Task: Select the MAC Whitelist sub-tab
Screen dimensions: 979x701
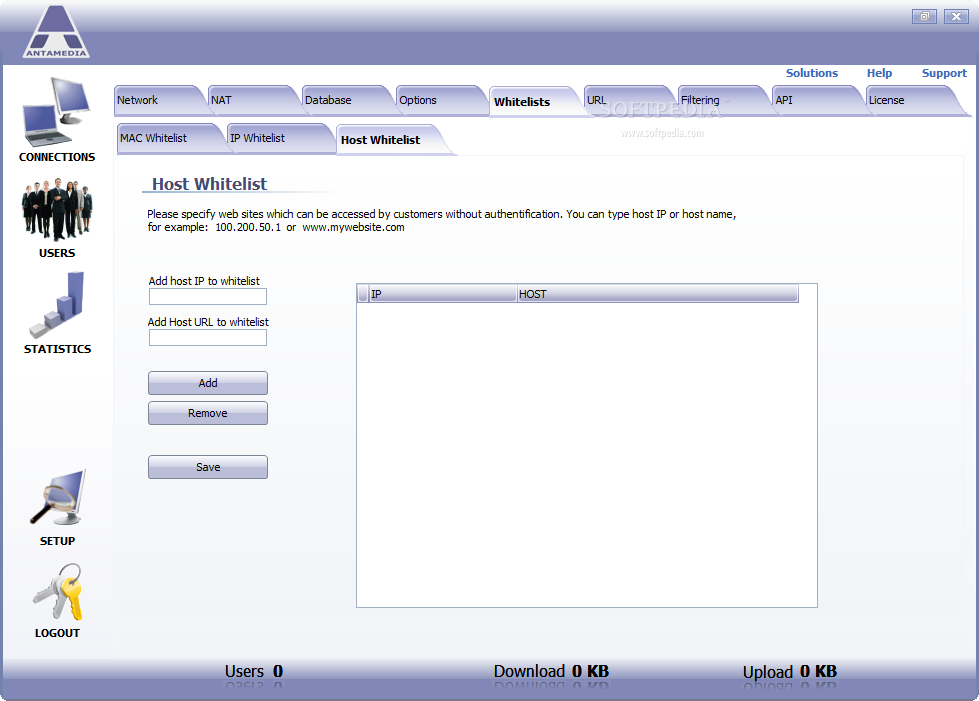Action: coord(171,138)
